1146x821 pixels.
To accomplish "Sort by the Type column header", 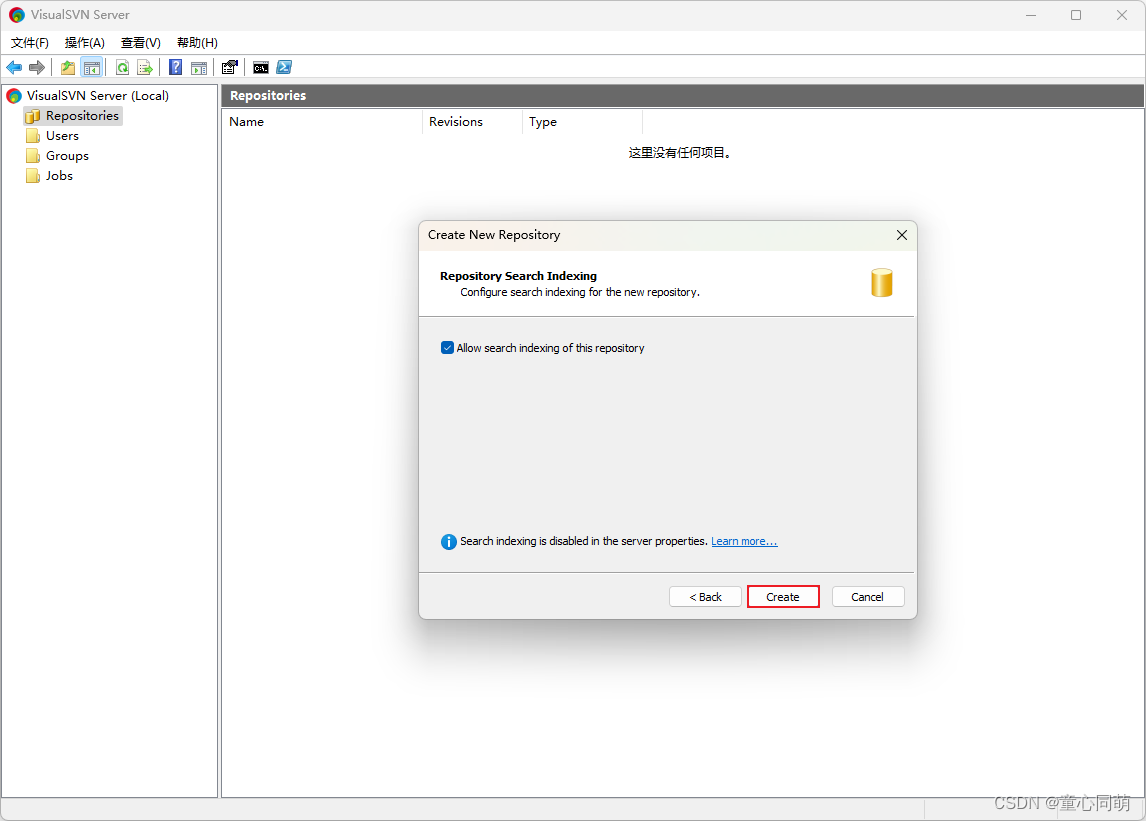I will [x=583, y=121].
